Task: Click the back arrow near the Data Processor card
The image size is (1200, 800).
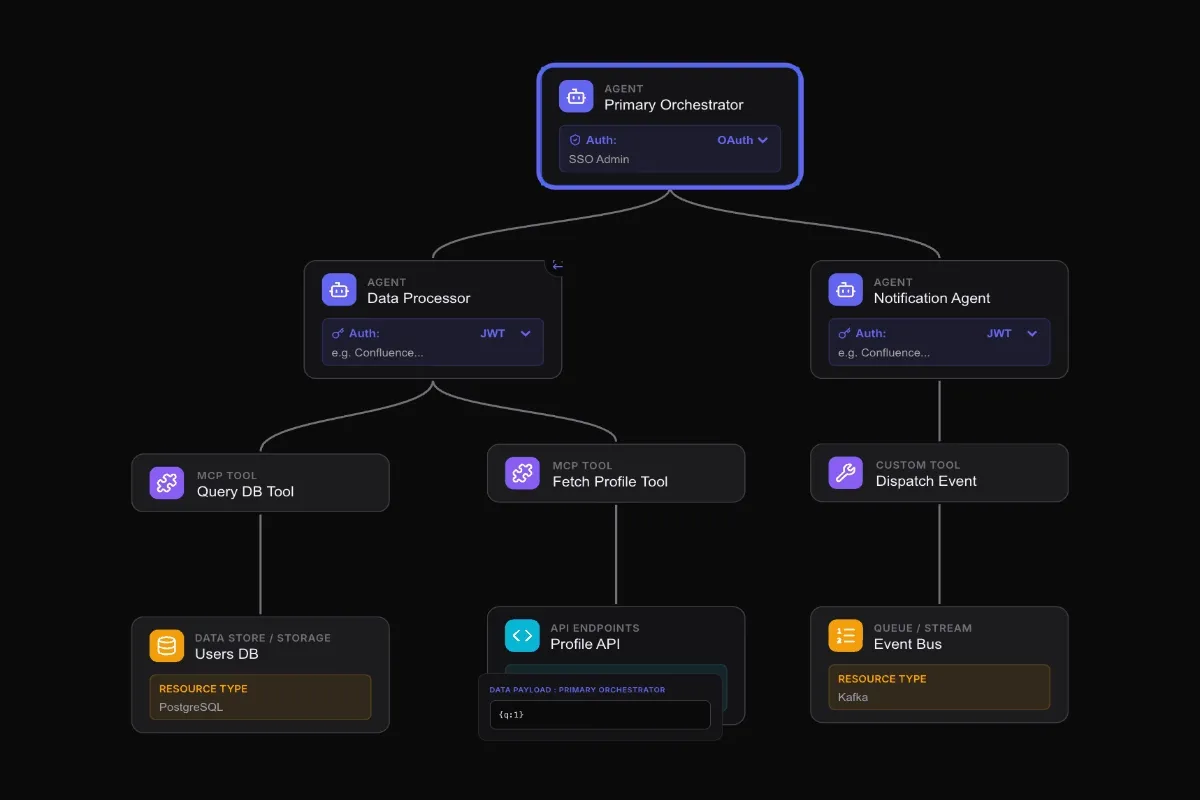Action: 556,265
